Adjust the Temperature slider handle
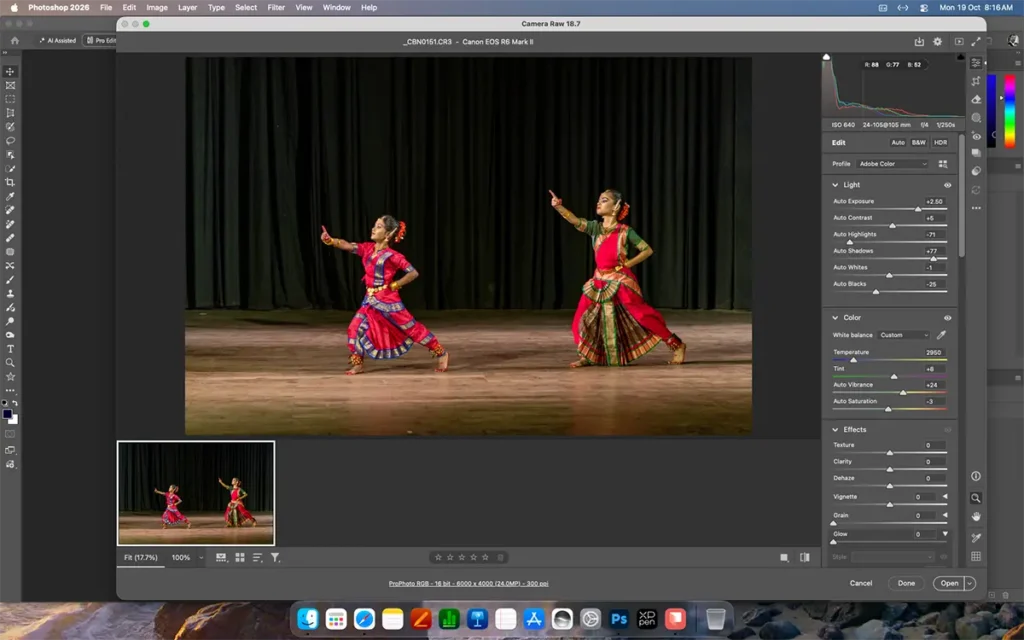This screenshot has height=640, width=1024. (x=853, y=360)
